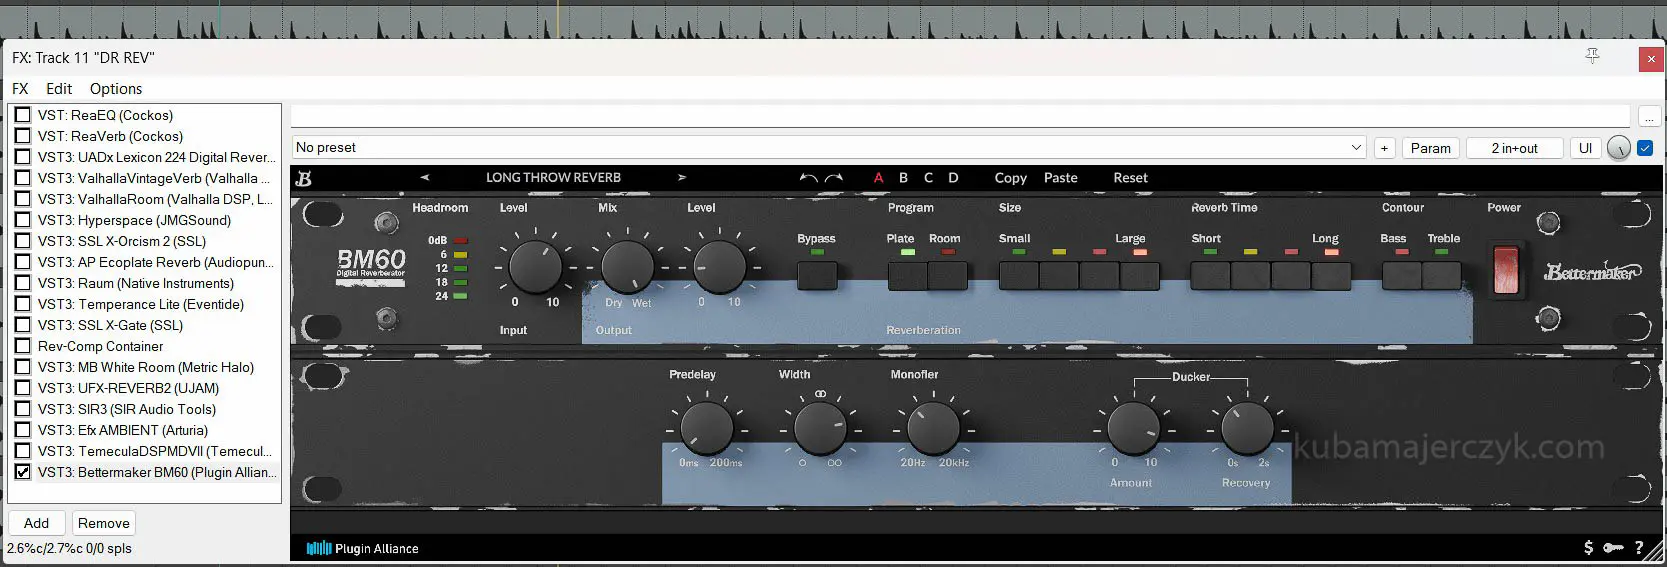Screen dimensions: 1667x567
Task: Open the Edit menu
Action: (59, 89)
